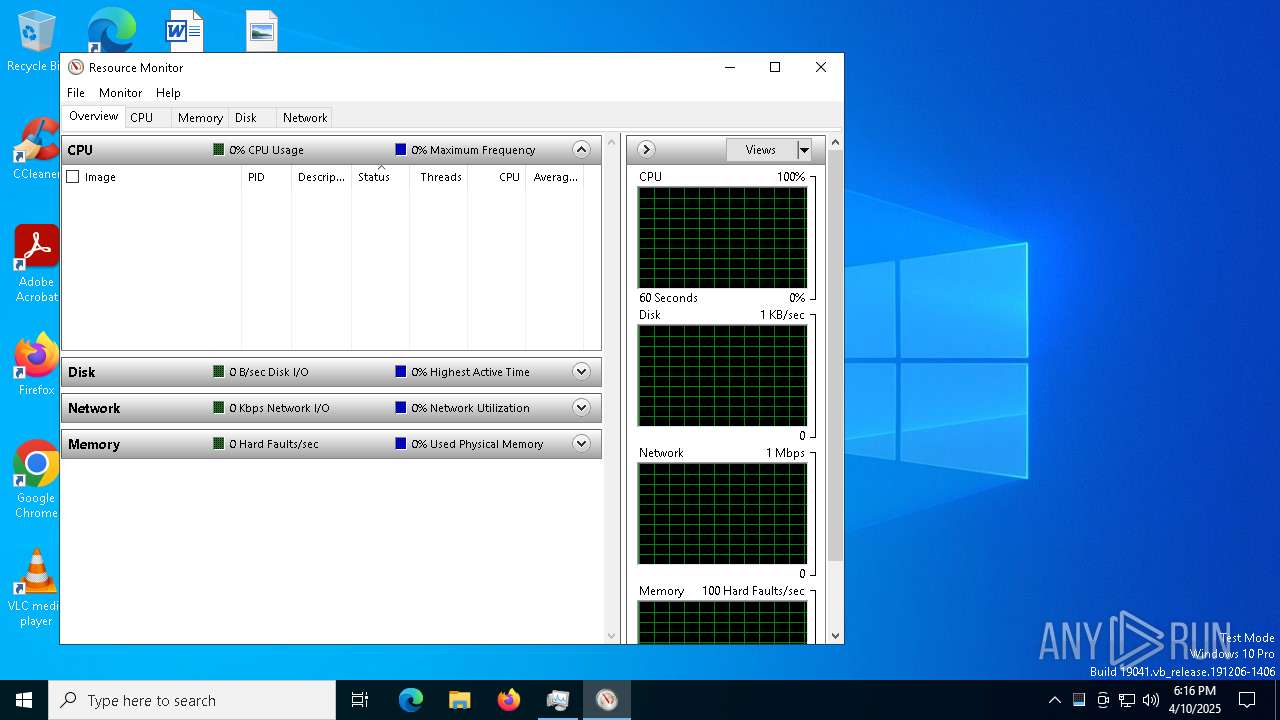Switch to the Memory tab

200,118
